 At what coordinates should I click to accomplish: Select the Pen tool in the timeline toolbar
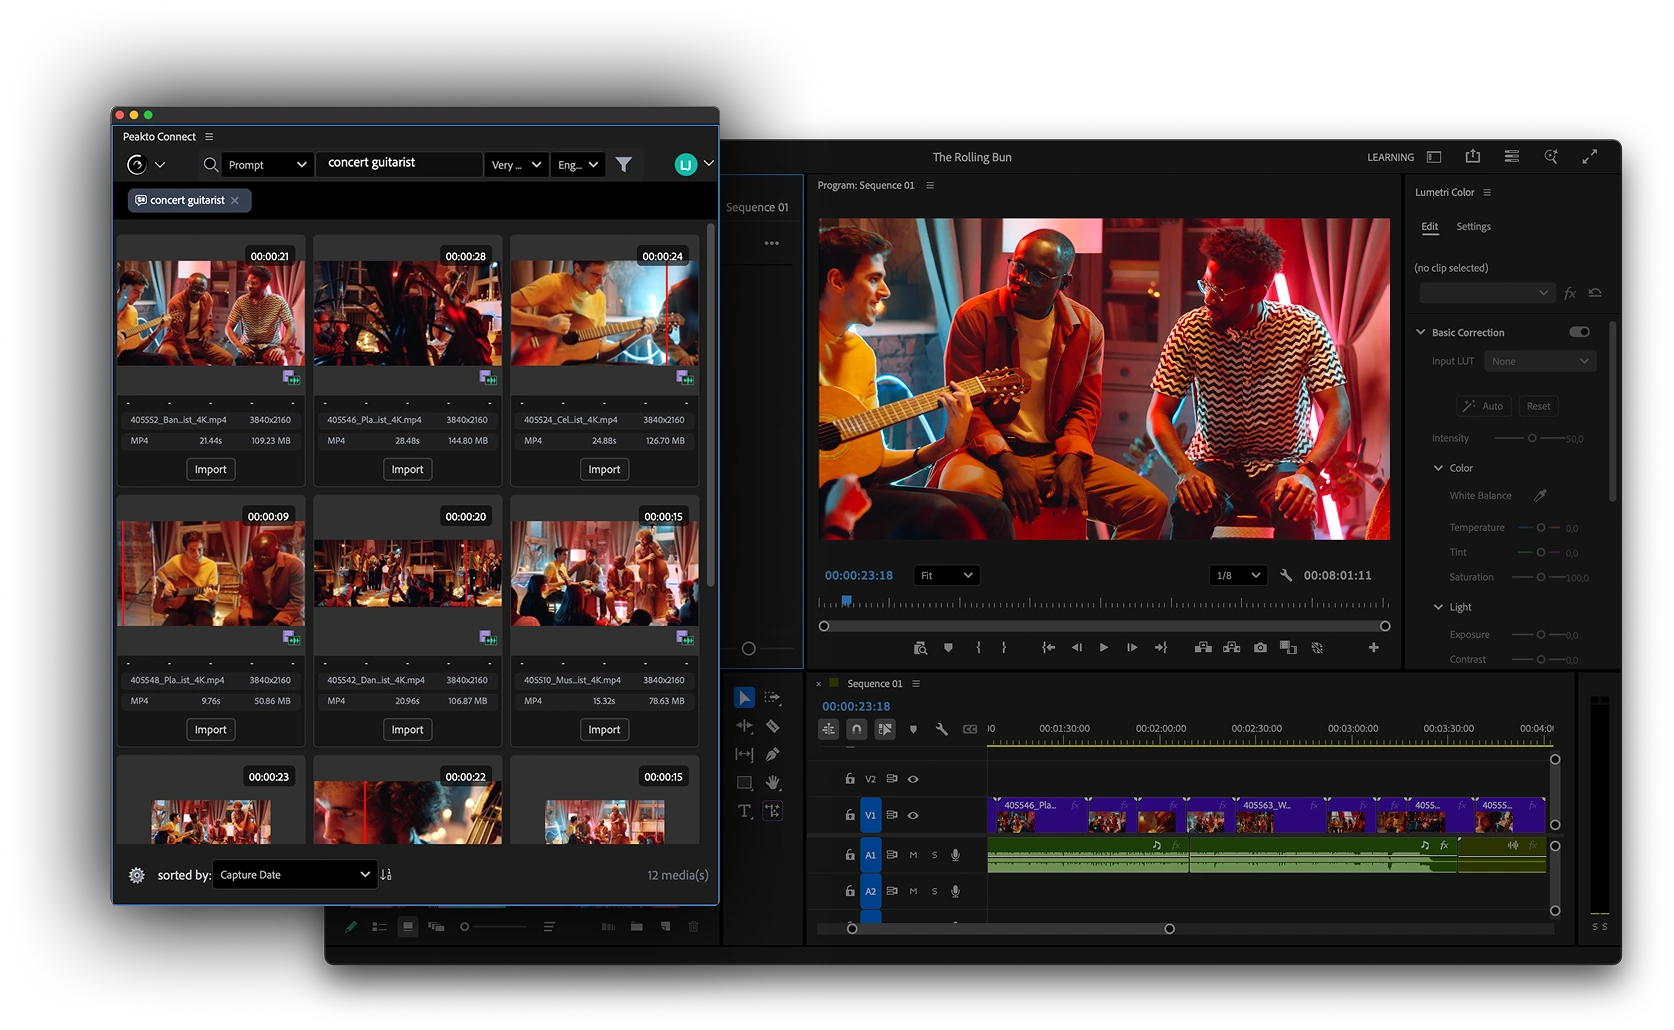773,755
